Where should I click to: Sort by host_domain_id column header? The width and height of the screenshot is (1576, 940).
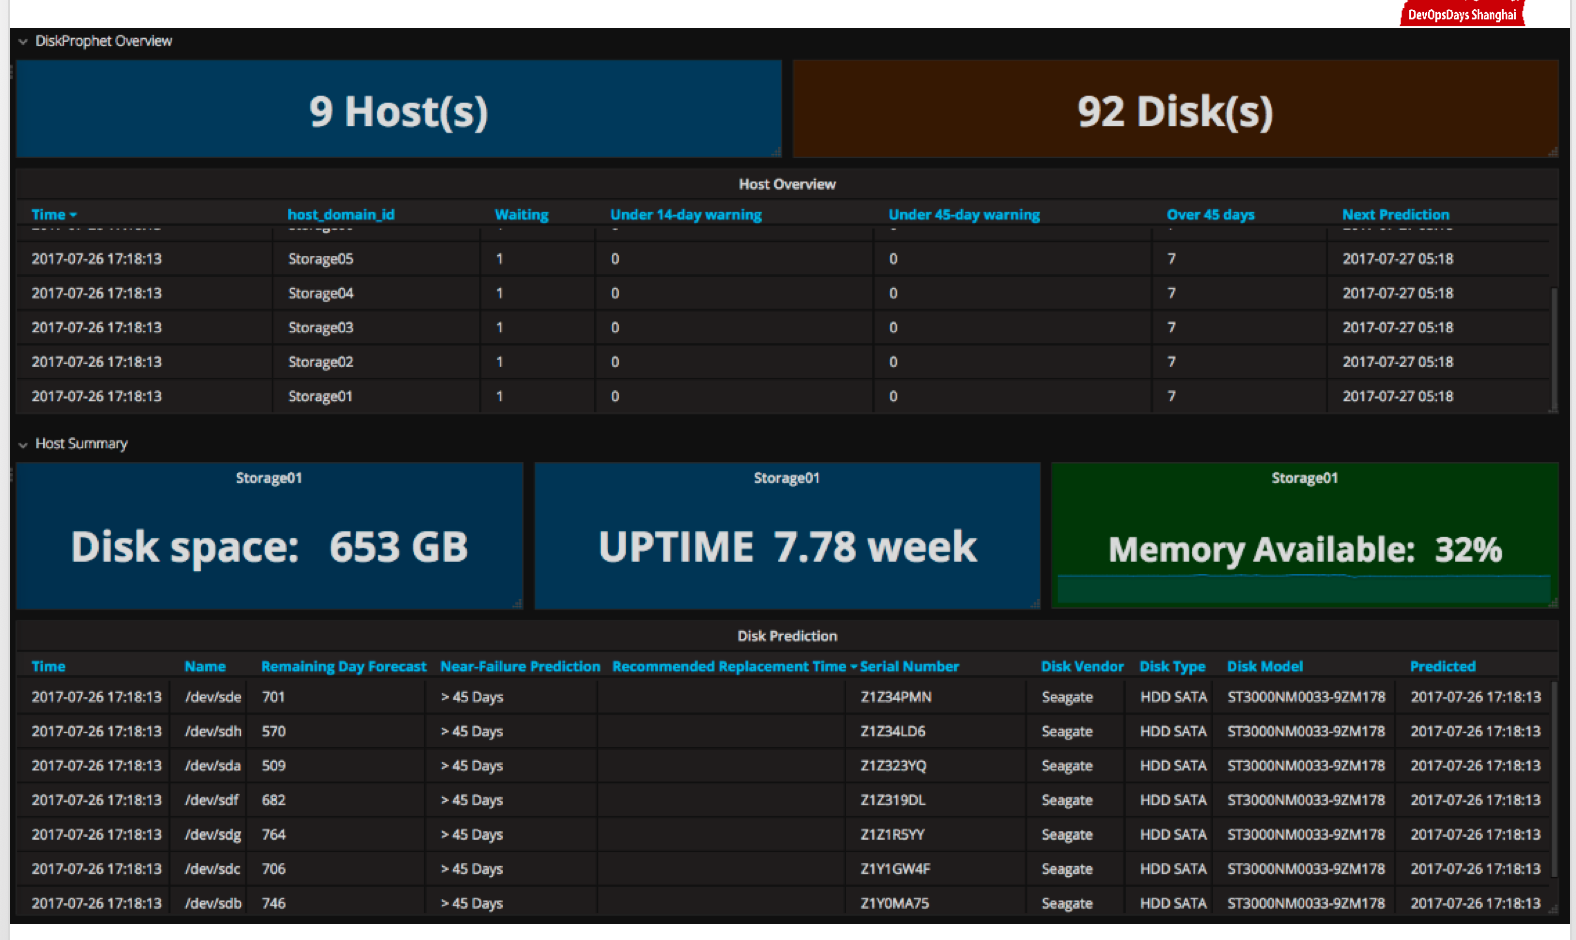(341, 214)
